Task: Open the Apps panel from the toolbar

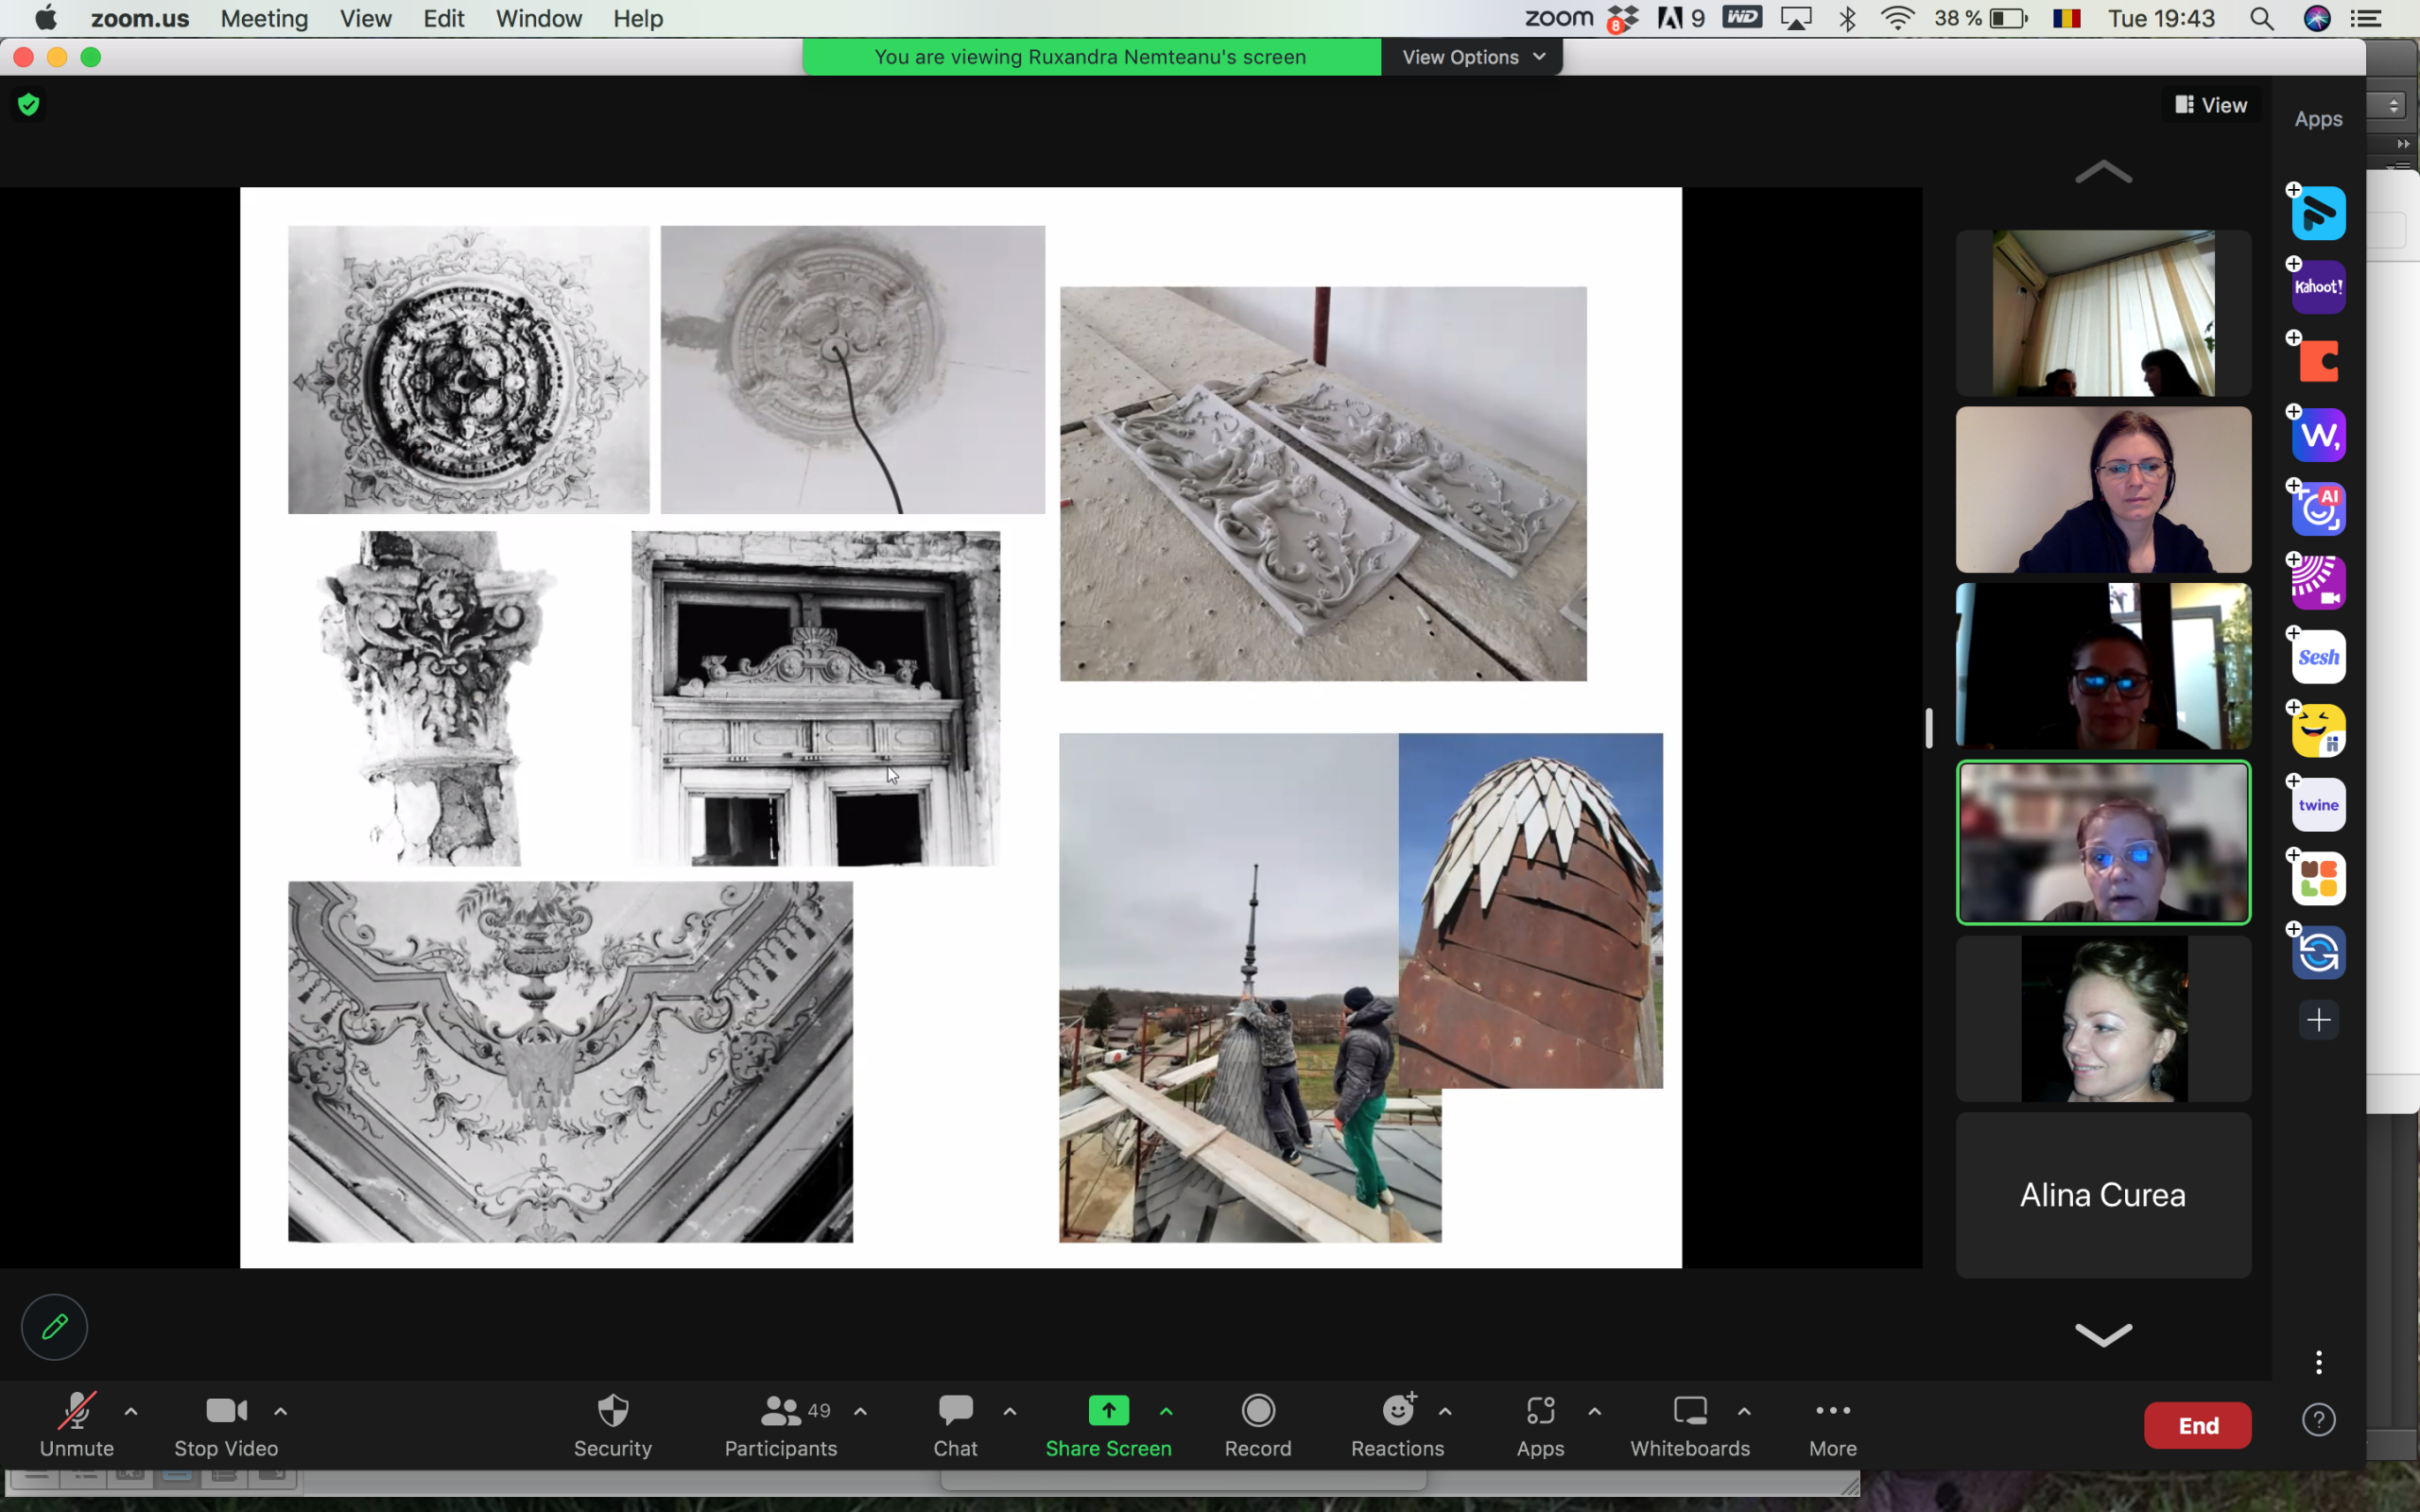Action: [1540, 1424]
